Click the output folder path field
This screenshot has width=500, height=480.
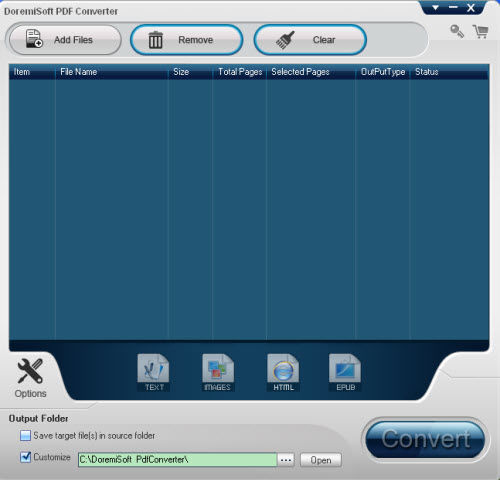click(x=178, y=460)
